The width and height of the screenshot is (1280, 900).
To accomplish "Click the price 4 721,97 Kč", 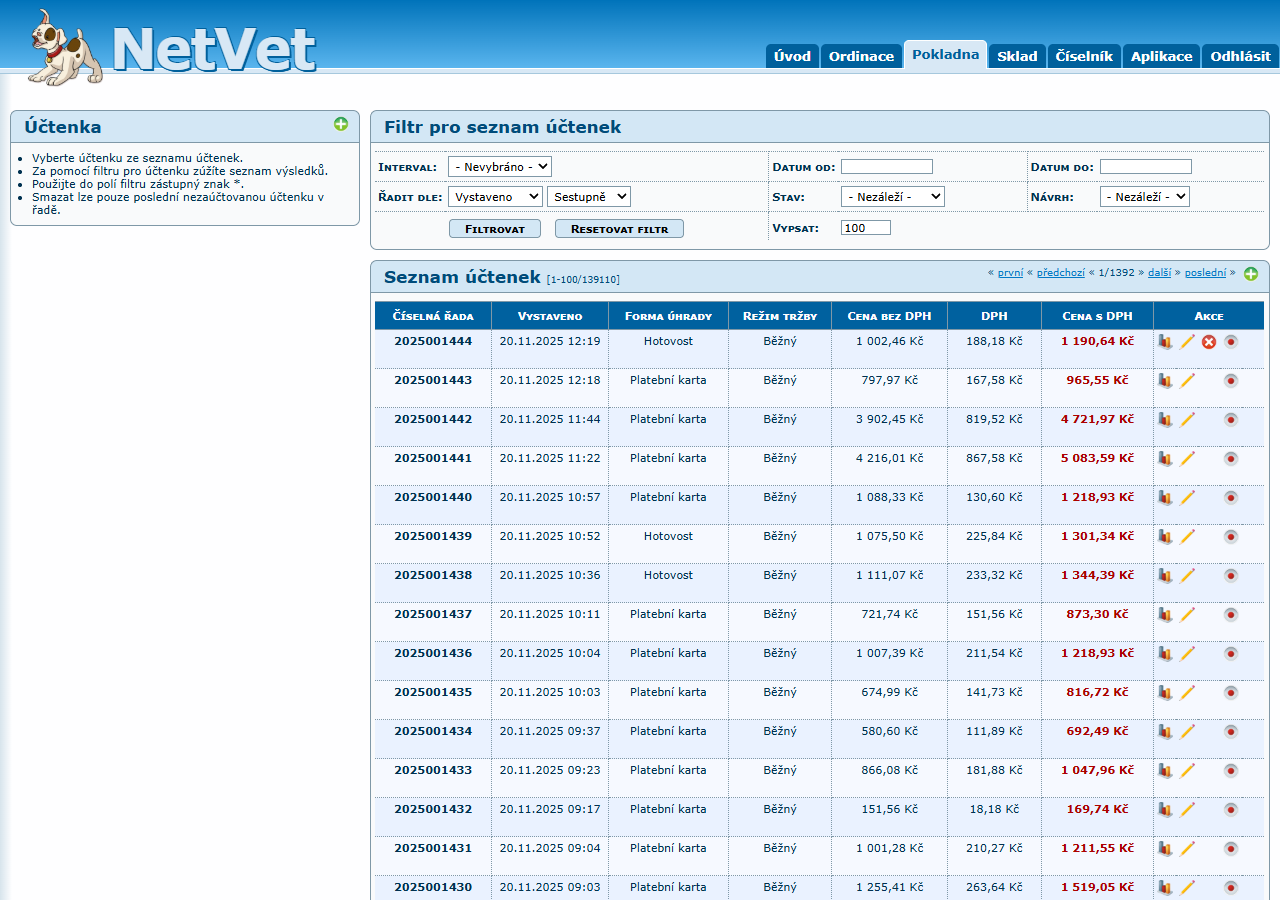I will coord(1097,419).
